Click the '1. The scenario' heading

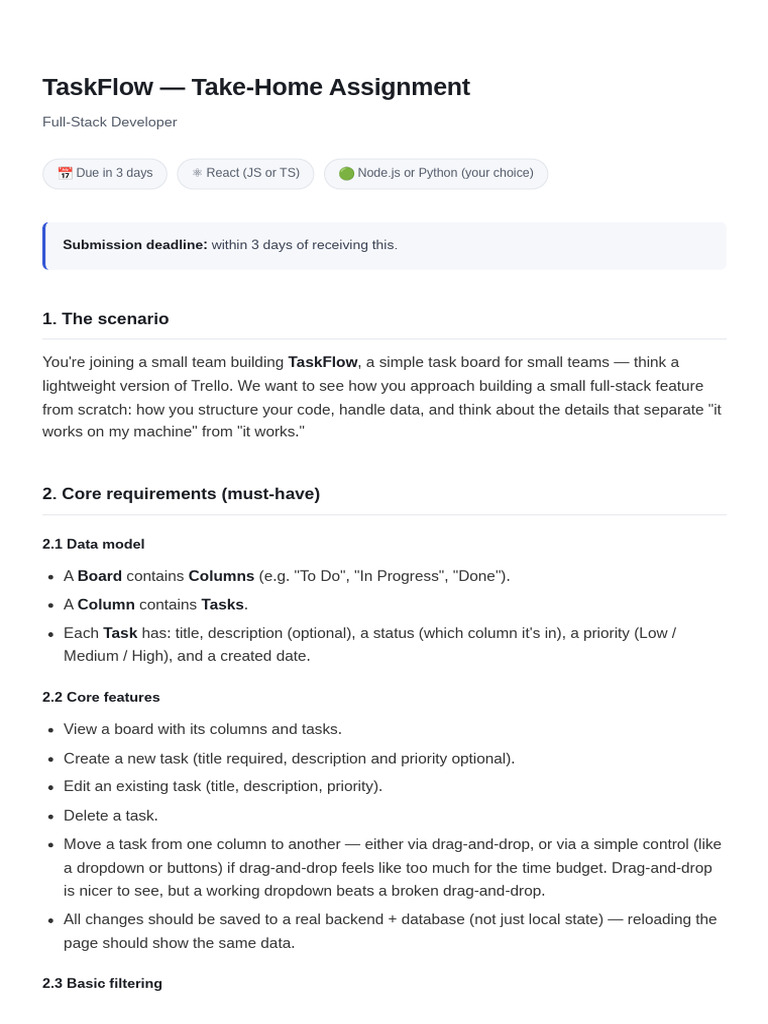point(106,319)
